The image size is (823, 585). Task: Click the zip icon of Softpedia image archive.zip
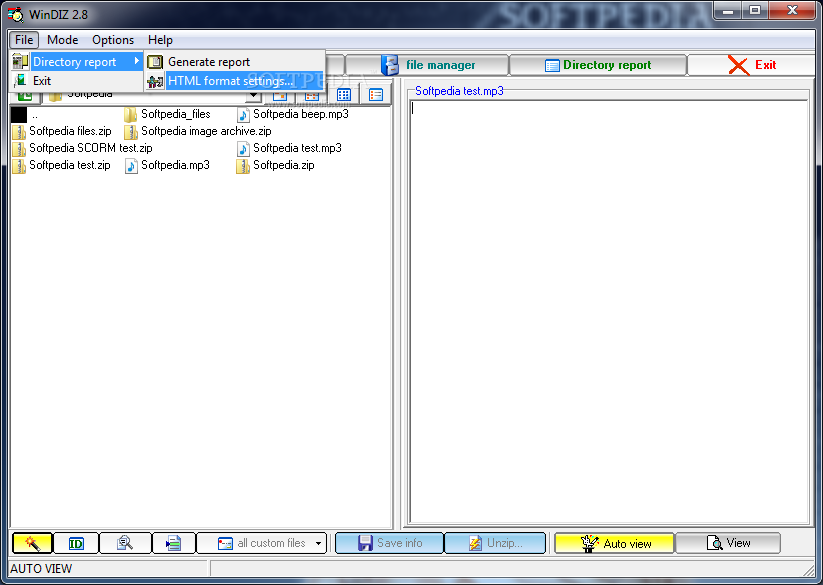coord(131,132)
